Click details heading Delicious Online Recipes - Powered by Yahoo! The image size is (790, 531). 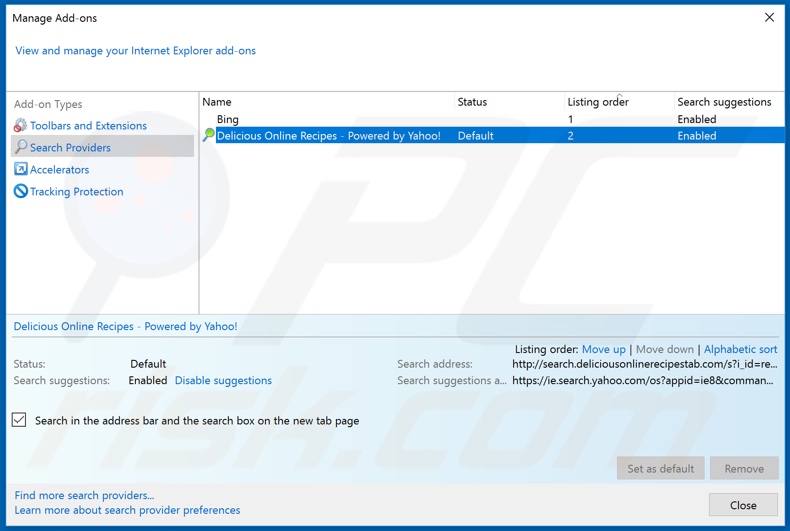click(x=125, y=326)
